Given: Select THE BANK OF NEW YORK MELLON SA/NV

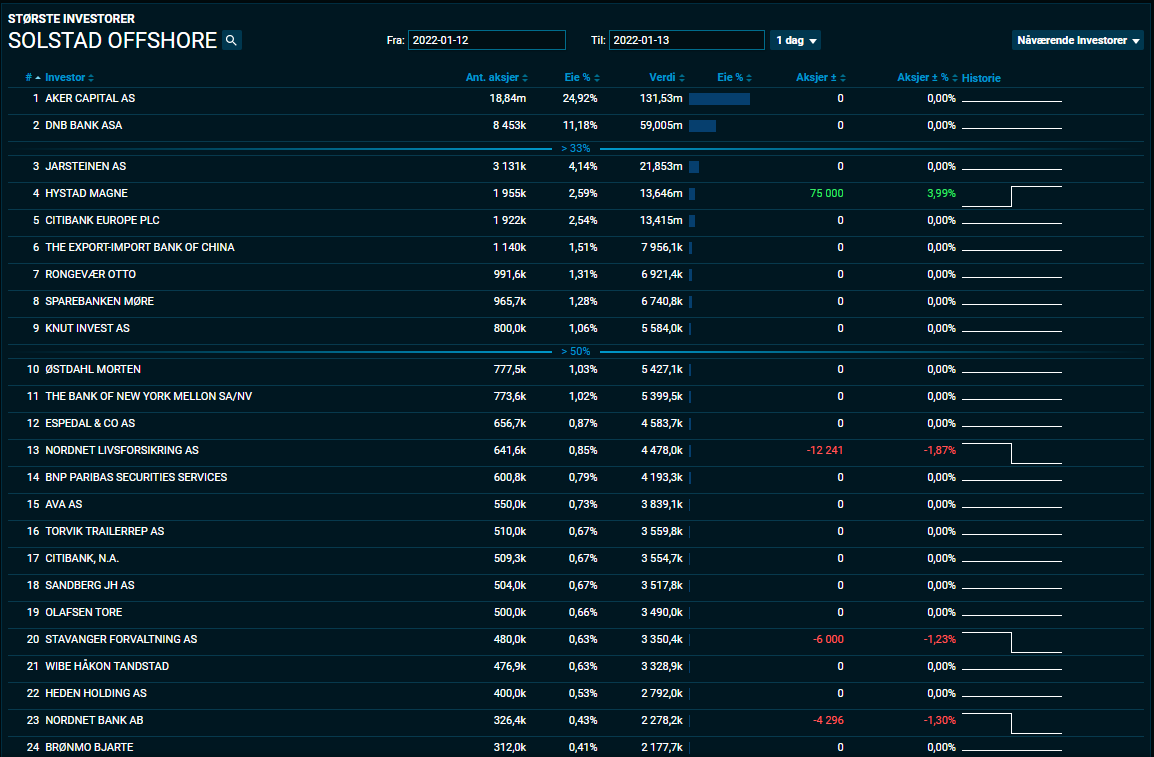Looking at the screenshot, I should 149,397.
